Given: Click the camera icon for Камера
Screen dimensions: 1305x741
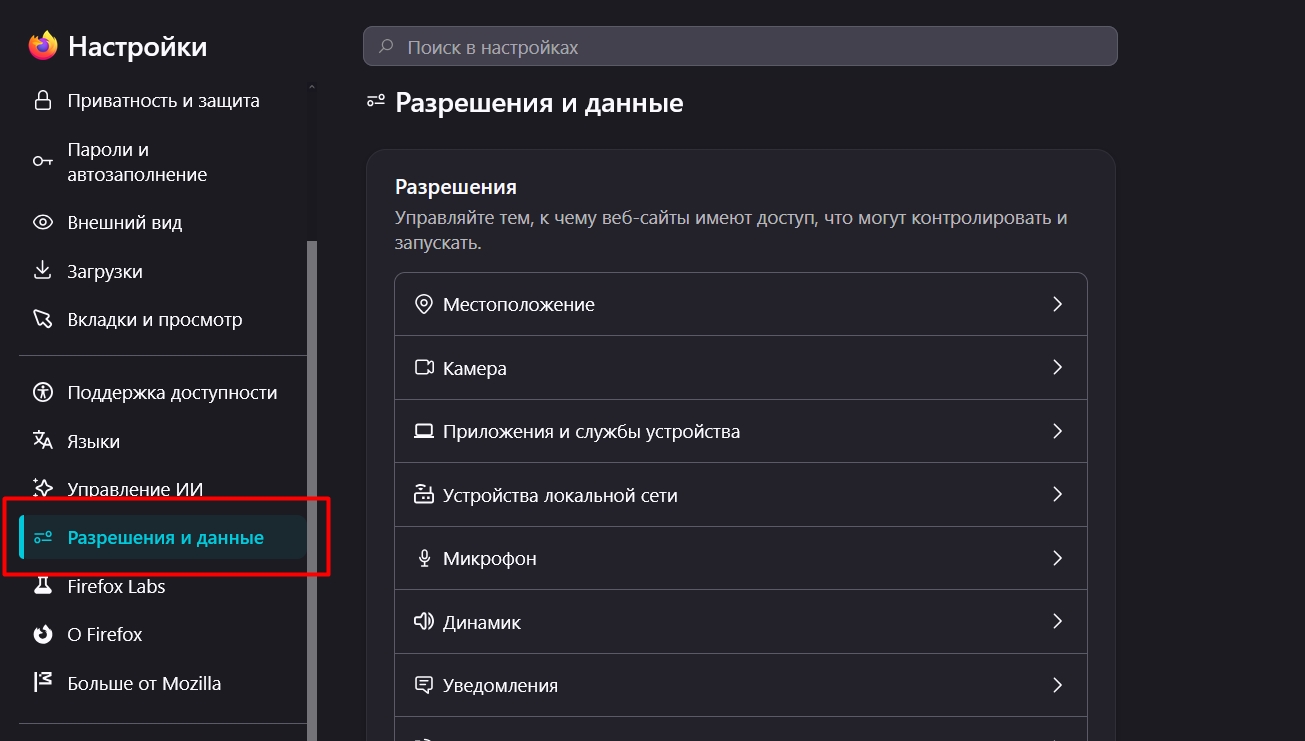Looking at the screenshot, I should (x=424, y=368).
